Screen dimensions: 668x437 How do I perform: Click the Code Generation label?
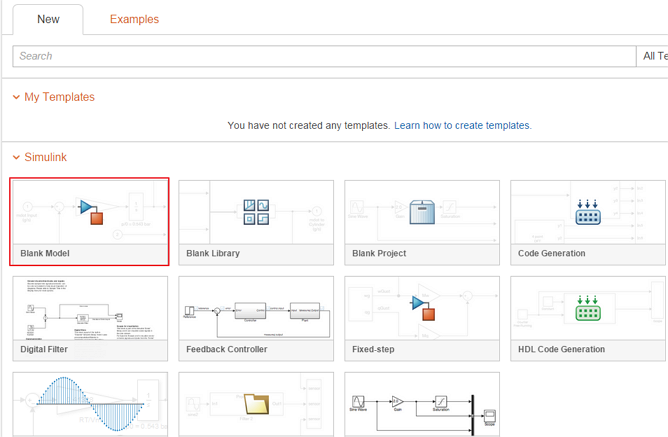click(x=552, y=254)
